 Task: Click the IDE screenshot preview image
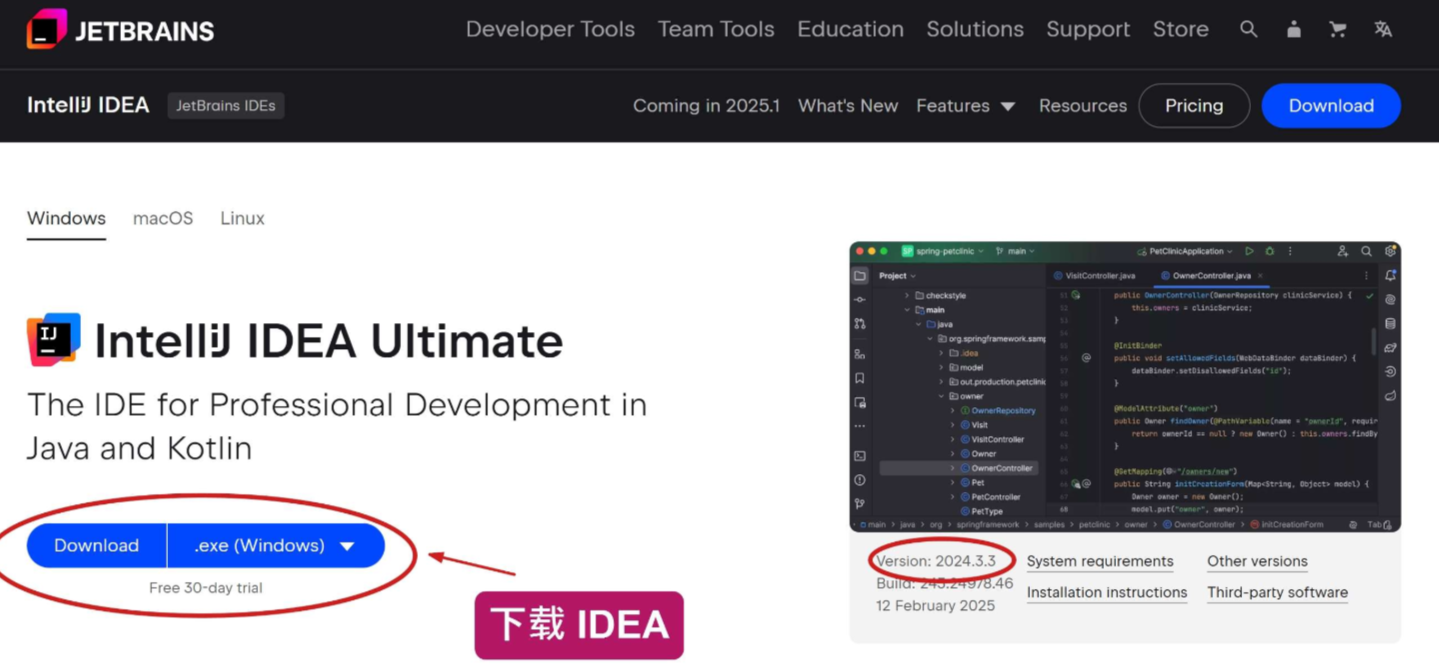coord(1125,386)
